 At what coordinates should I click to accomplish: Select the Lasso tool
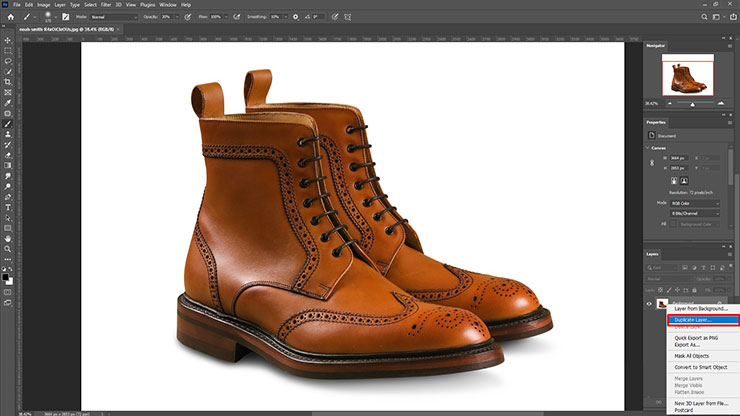8,60
